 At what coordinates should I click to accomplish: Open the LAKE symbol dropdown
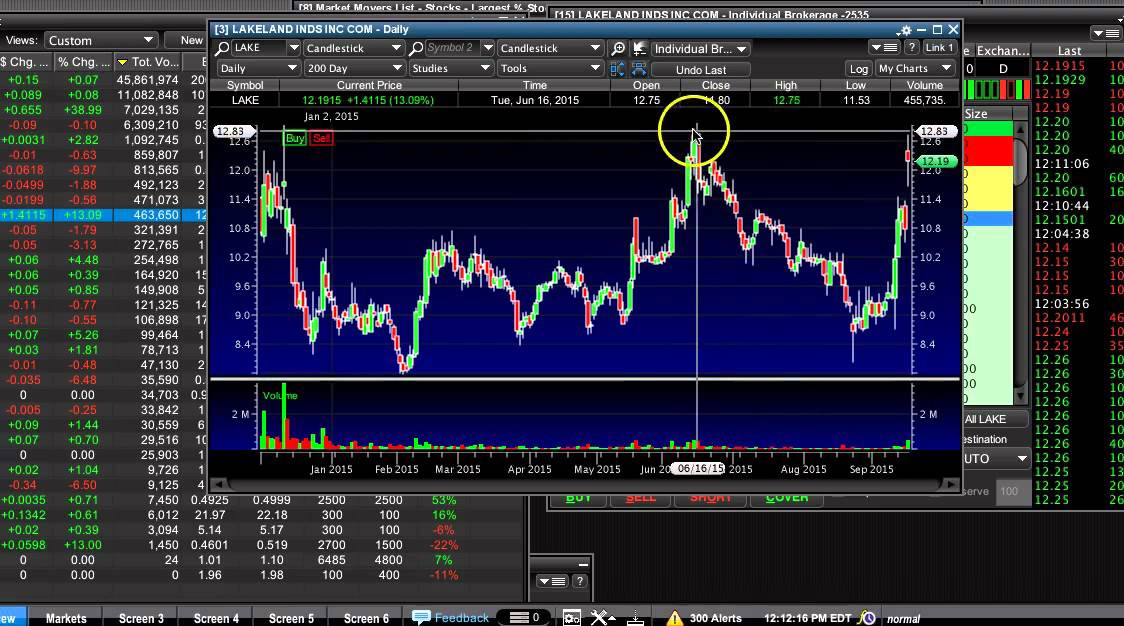click(293, 48)
